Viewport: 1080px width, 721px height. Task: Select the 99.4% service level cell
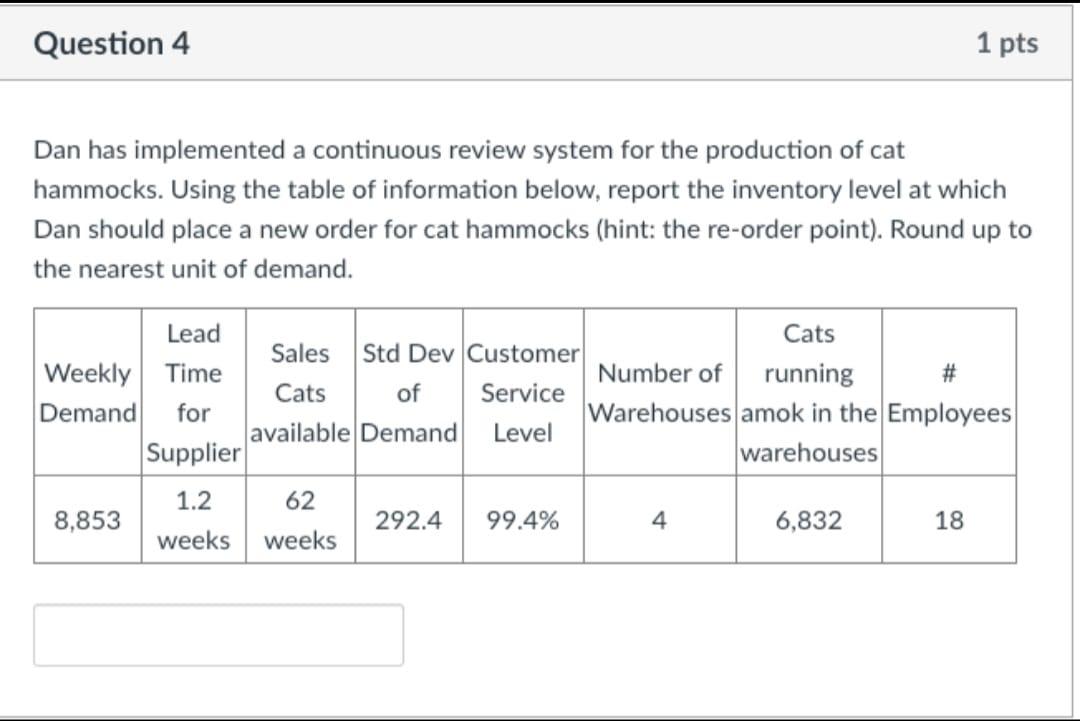tap(522, 519)
